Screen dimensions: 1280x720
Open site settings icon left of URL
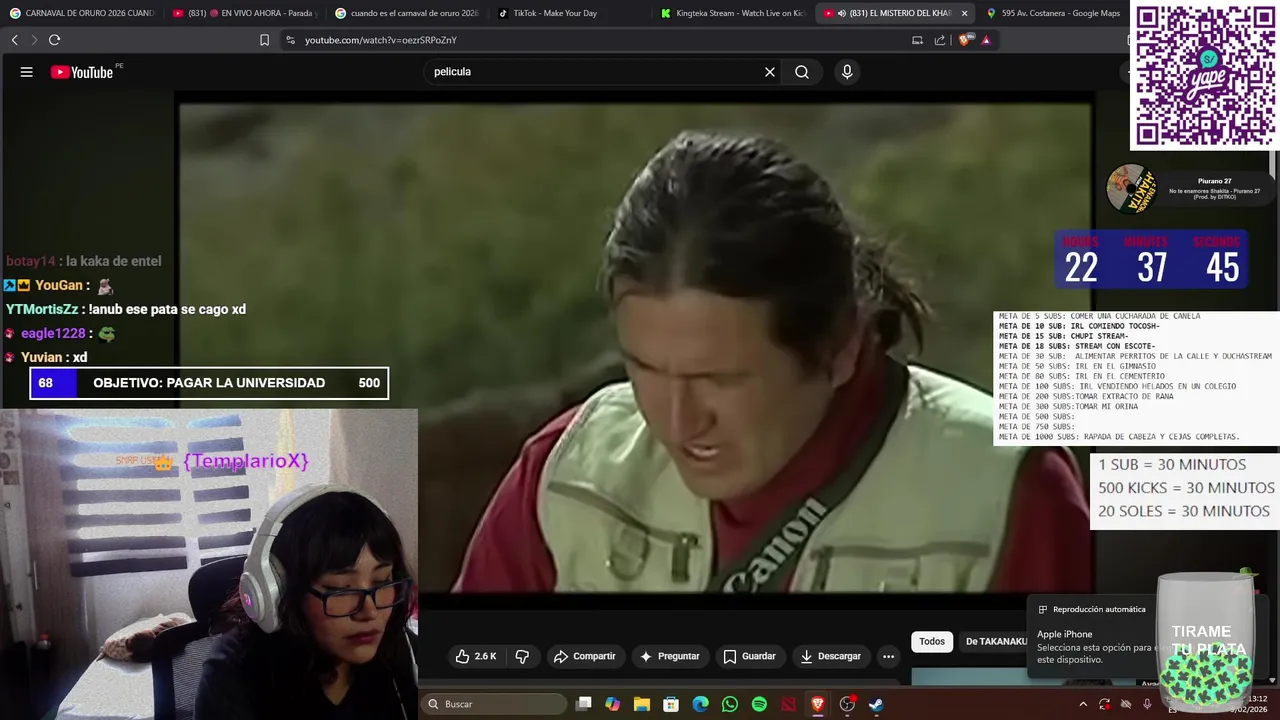pos(290,40)
